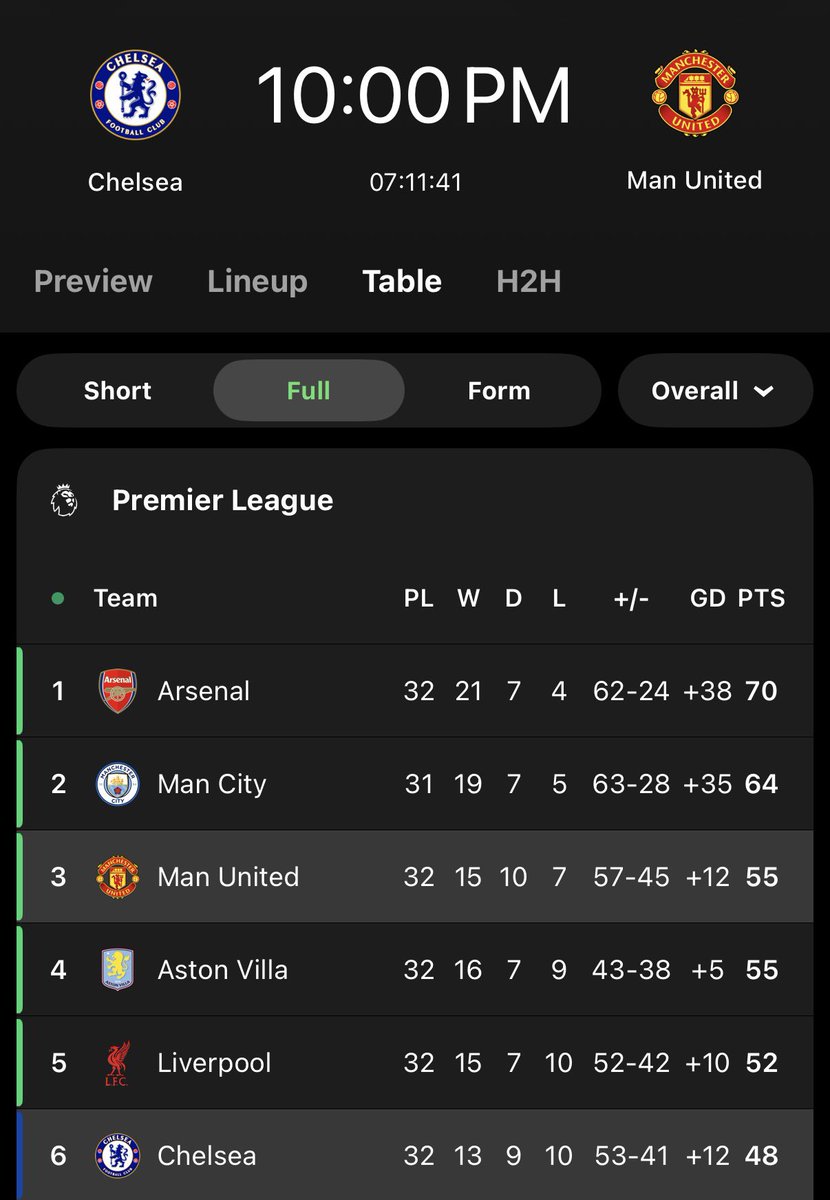This screenshot has height=1200, width=830.
Task: Open the Premier League lion logo
Action: (65, 500)
